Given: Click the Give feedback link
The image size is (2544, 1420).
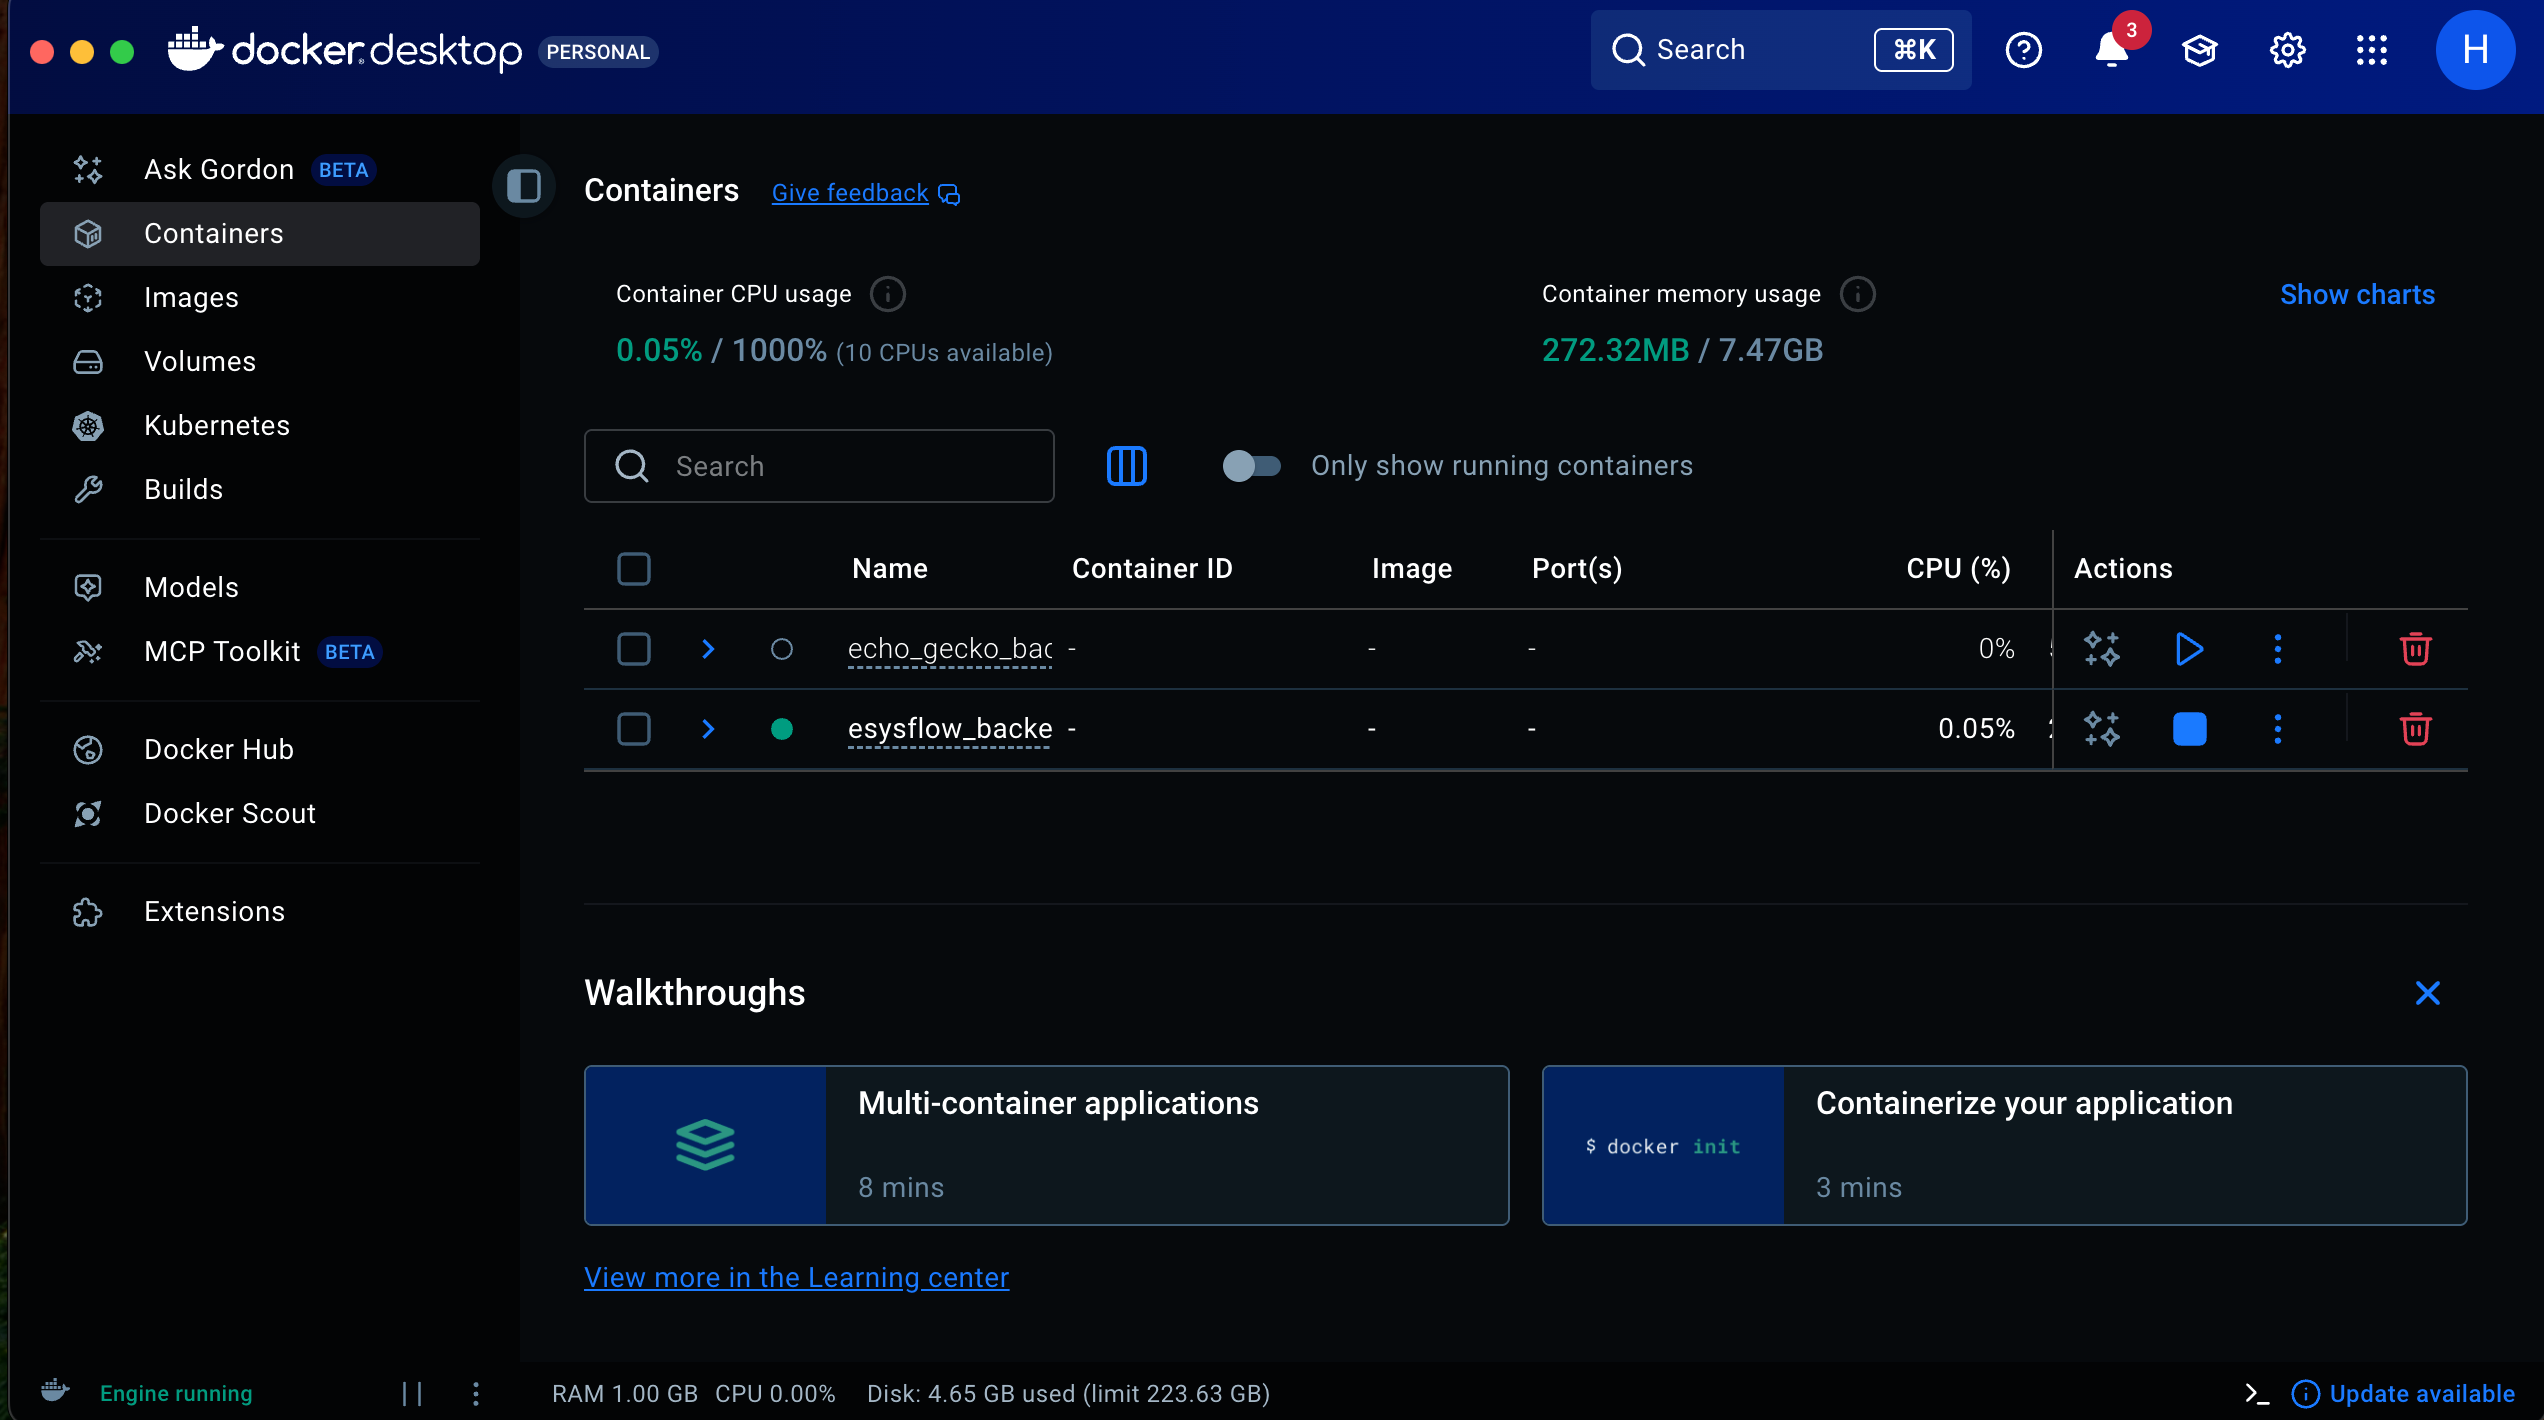Looking at the screenshot, I should (x=865, y=193).
